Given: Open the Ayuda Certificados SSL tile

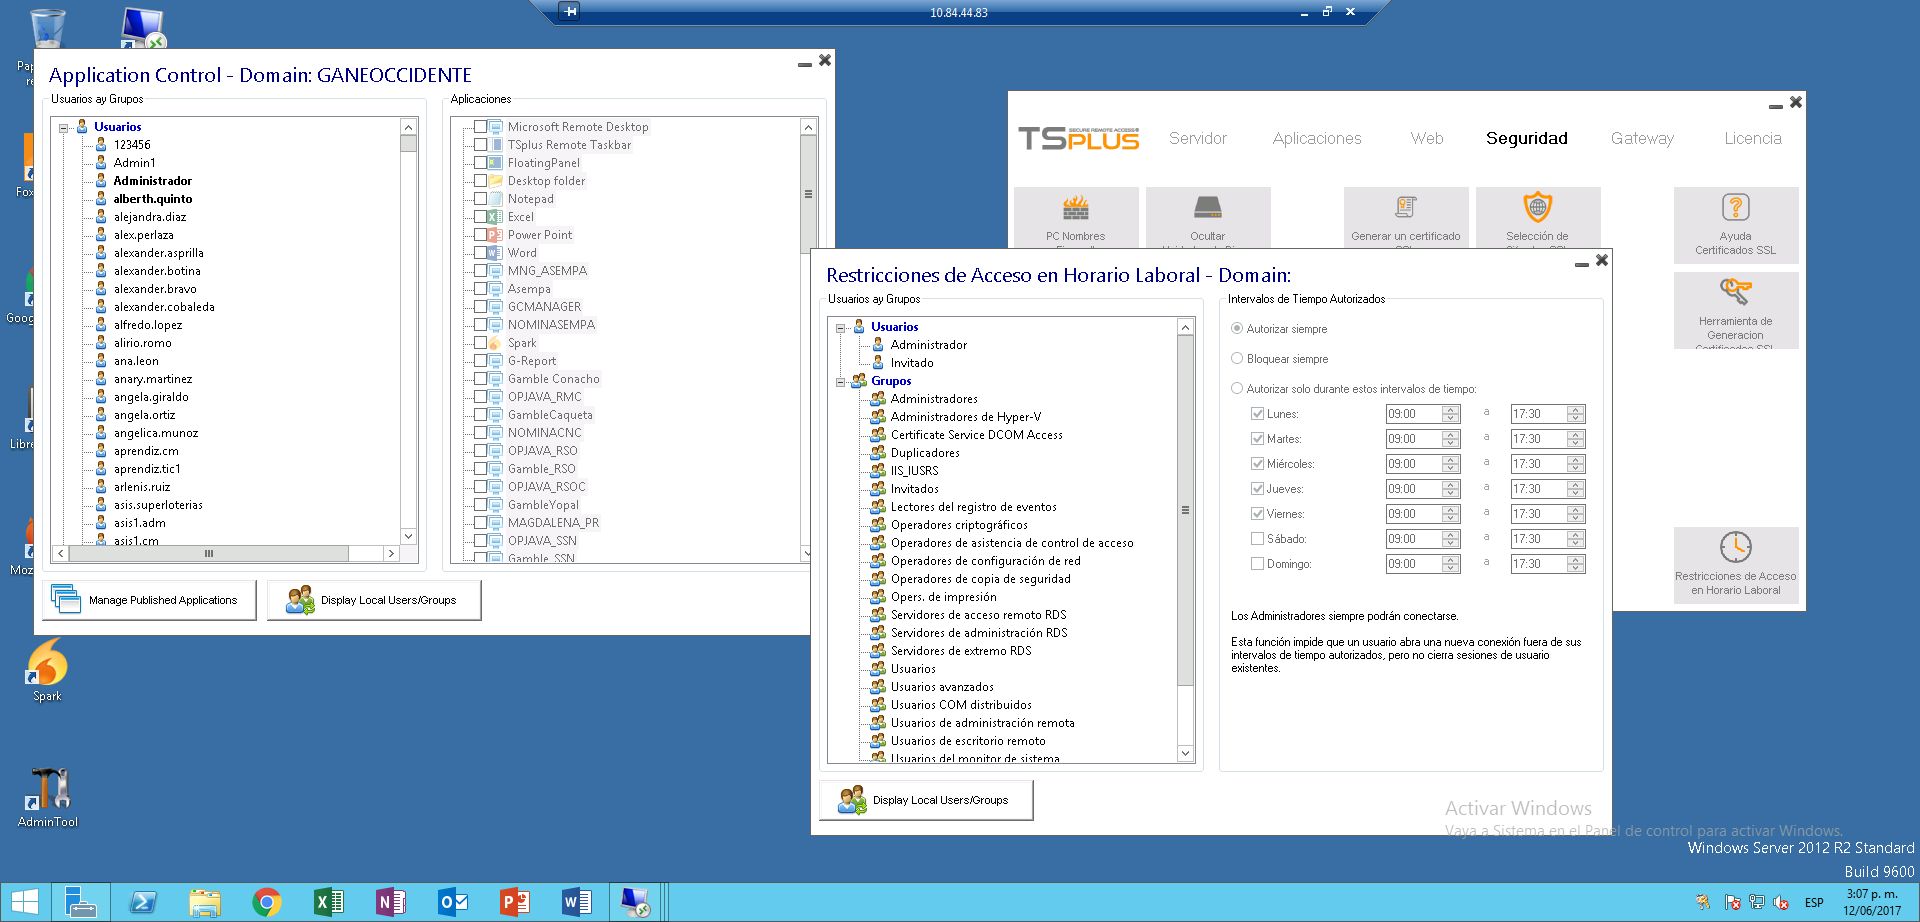Looking at the screenshot, I should (x=1735, y=225).
